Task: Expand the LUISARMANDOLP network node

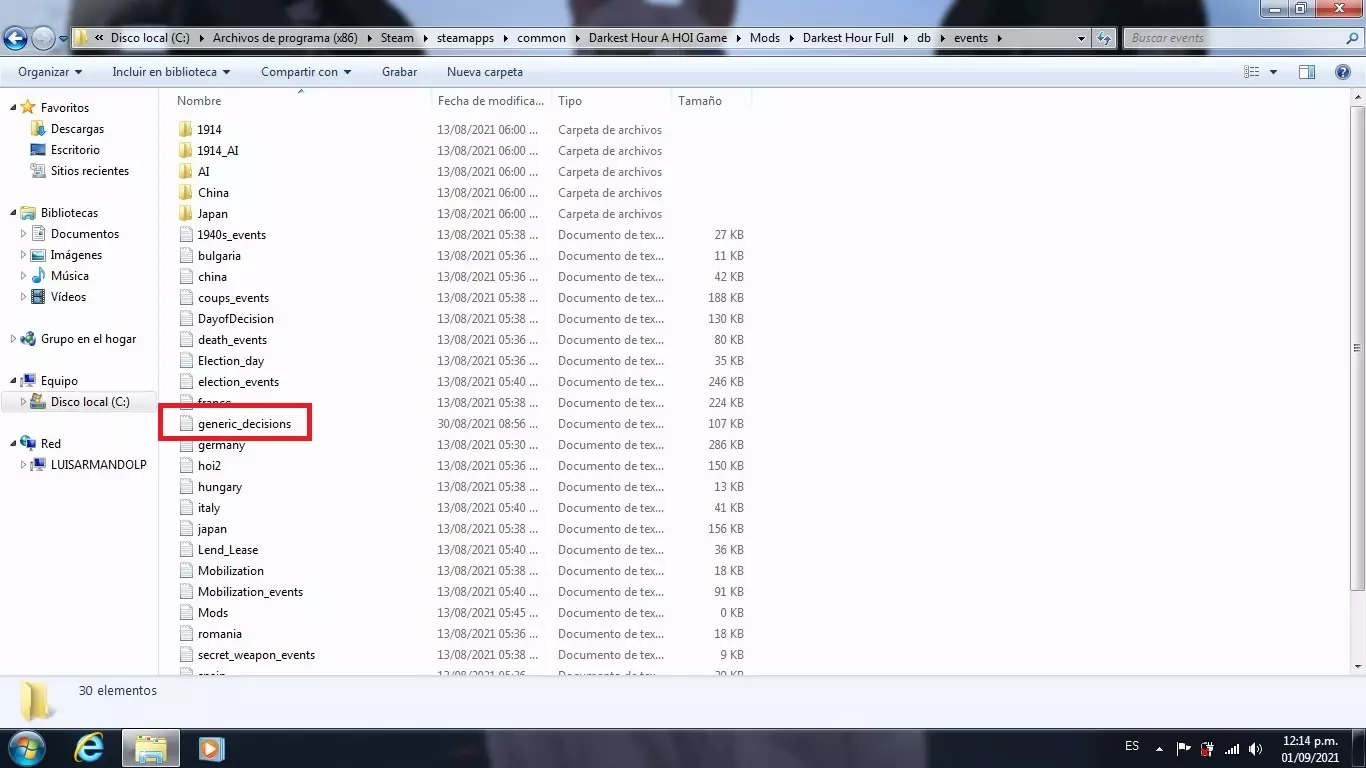Action: tap(24, 465)
